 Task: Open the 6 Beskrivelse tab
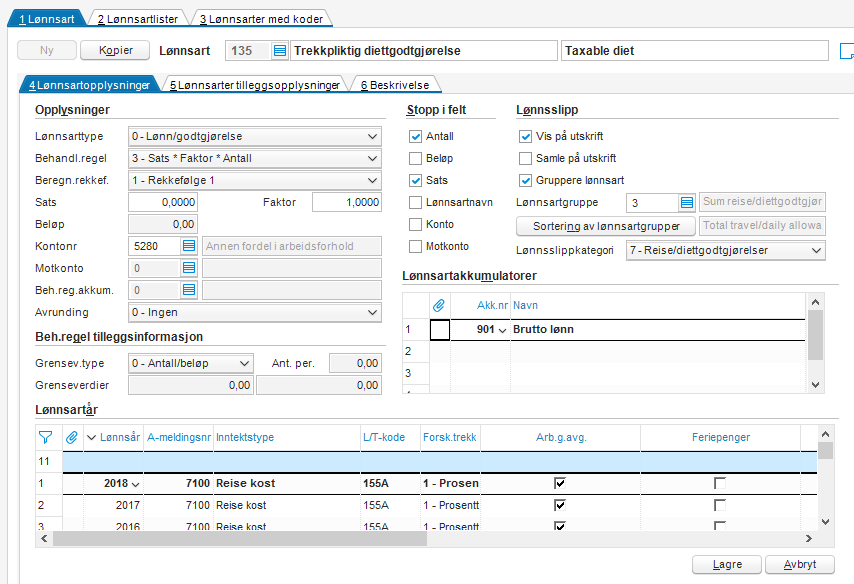tap(395, 85)
